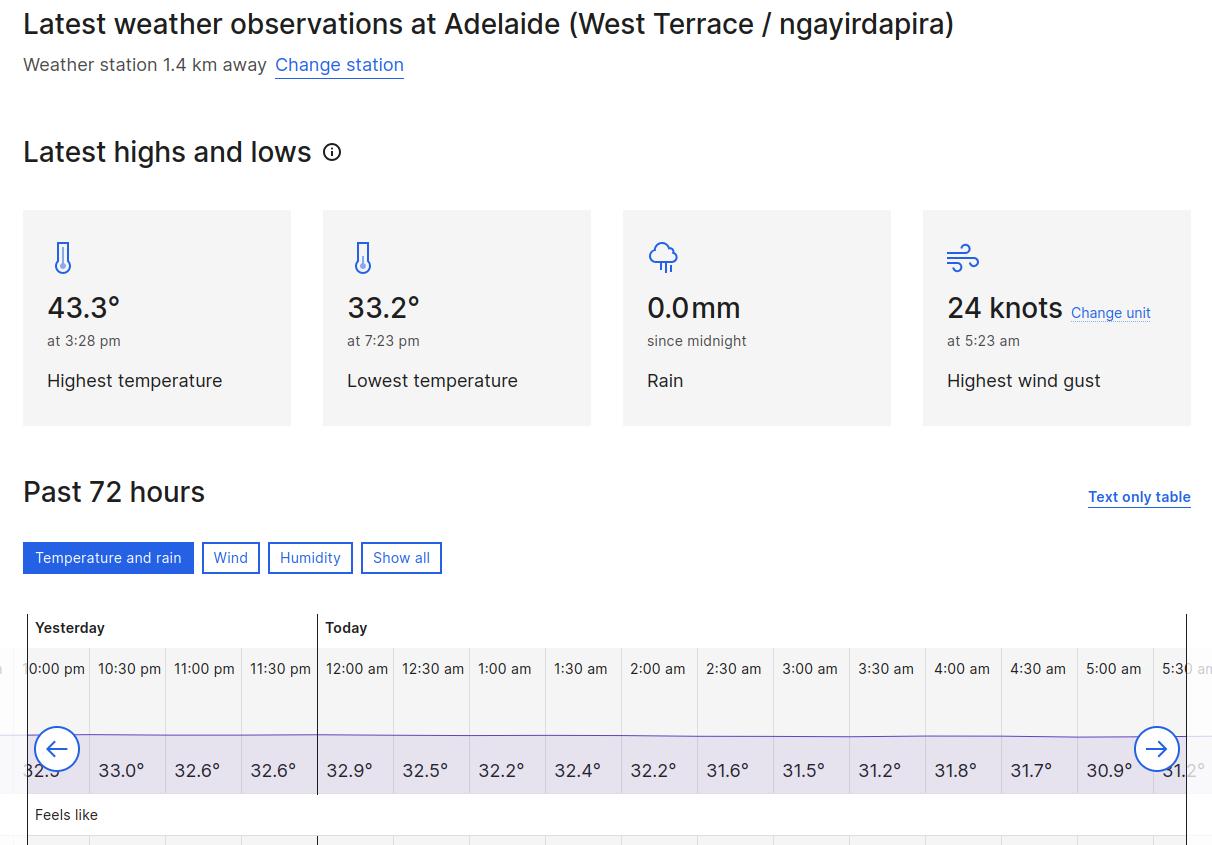Click the 11:00 pm time column header
Screen dimensions: 1212x845
[x=204, y=669]
